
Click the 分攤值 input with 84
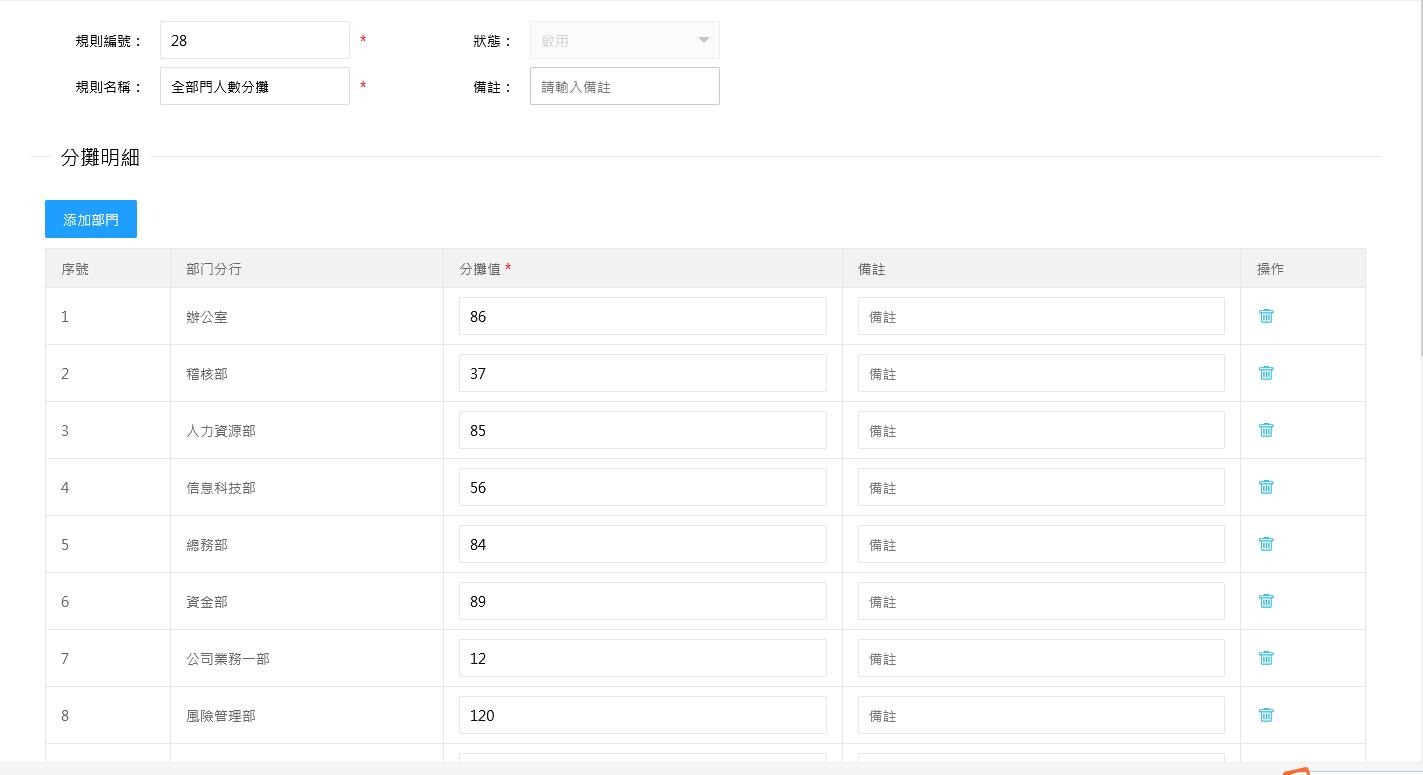[x=643, y=544]
